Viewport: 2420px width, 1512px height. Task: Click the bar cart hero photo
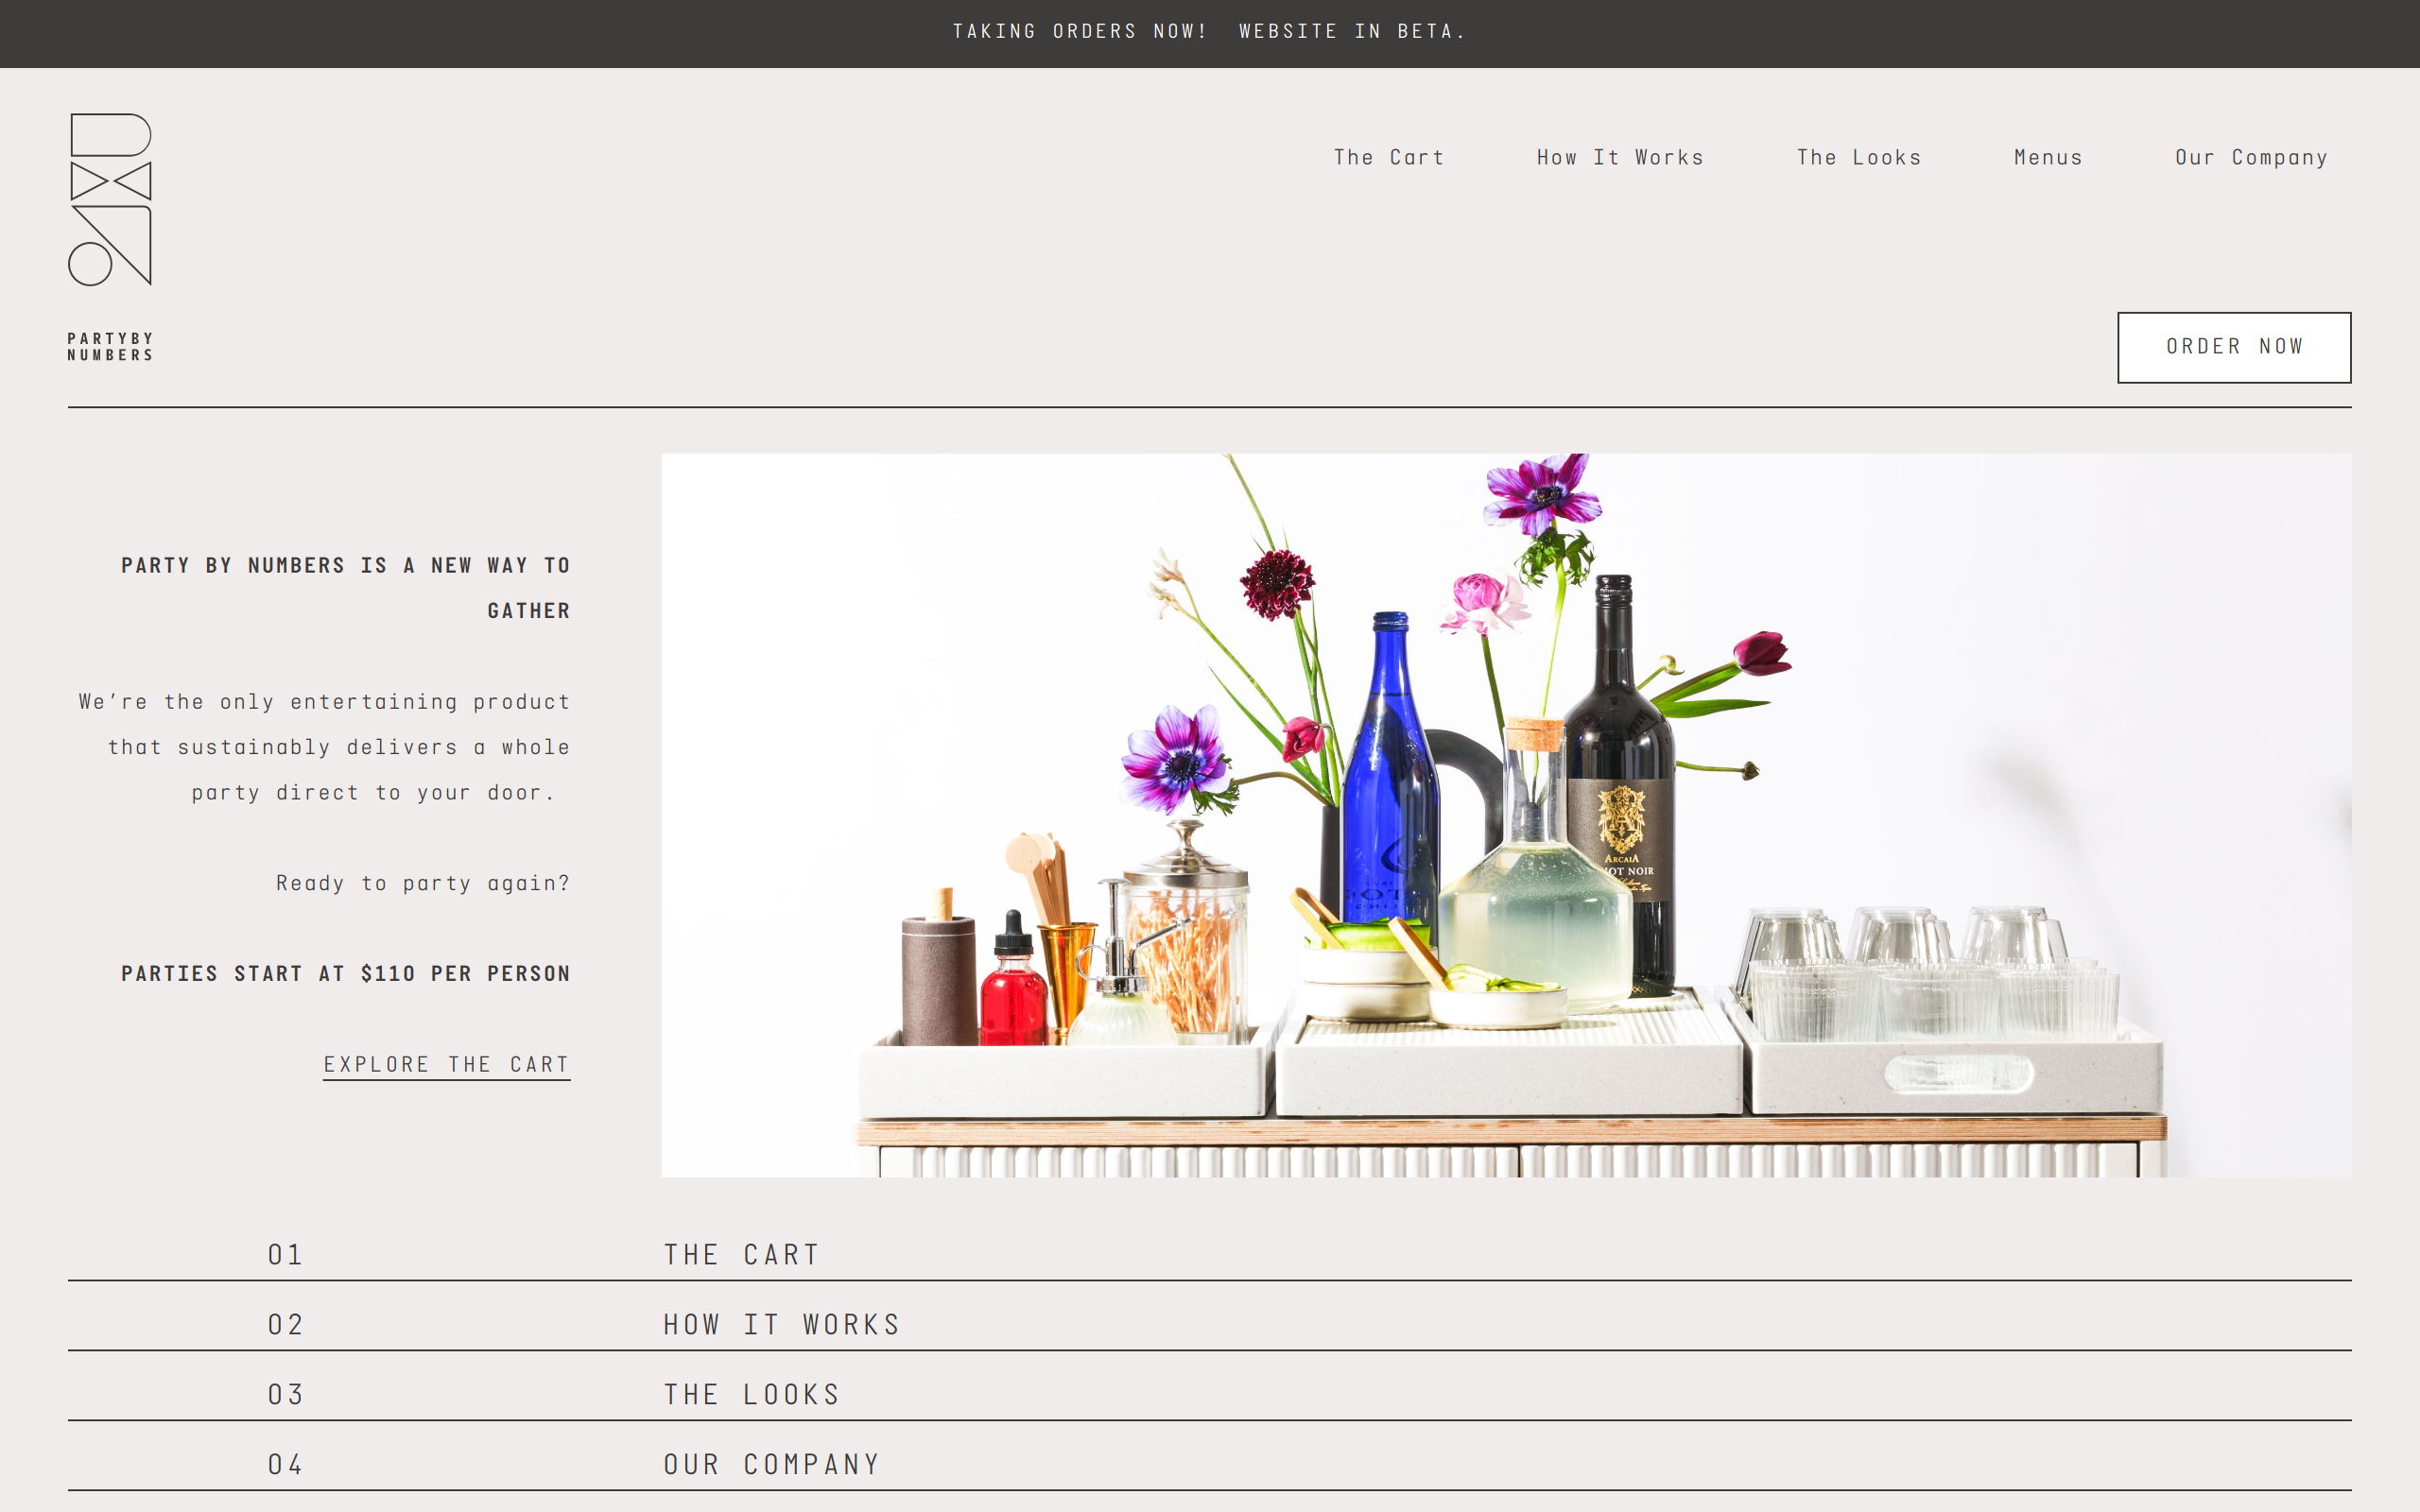1505,815
